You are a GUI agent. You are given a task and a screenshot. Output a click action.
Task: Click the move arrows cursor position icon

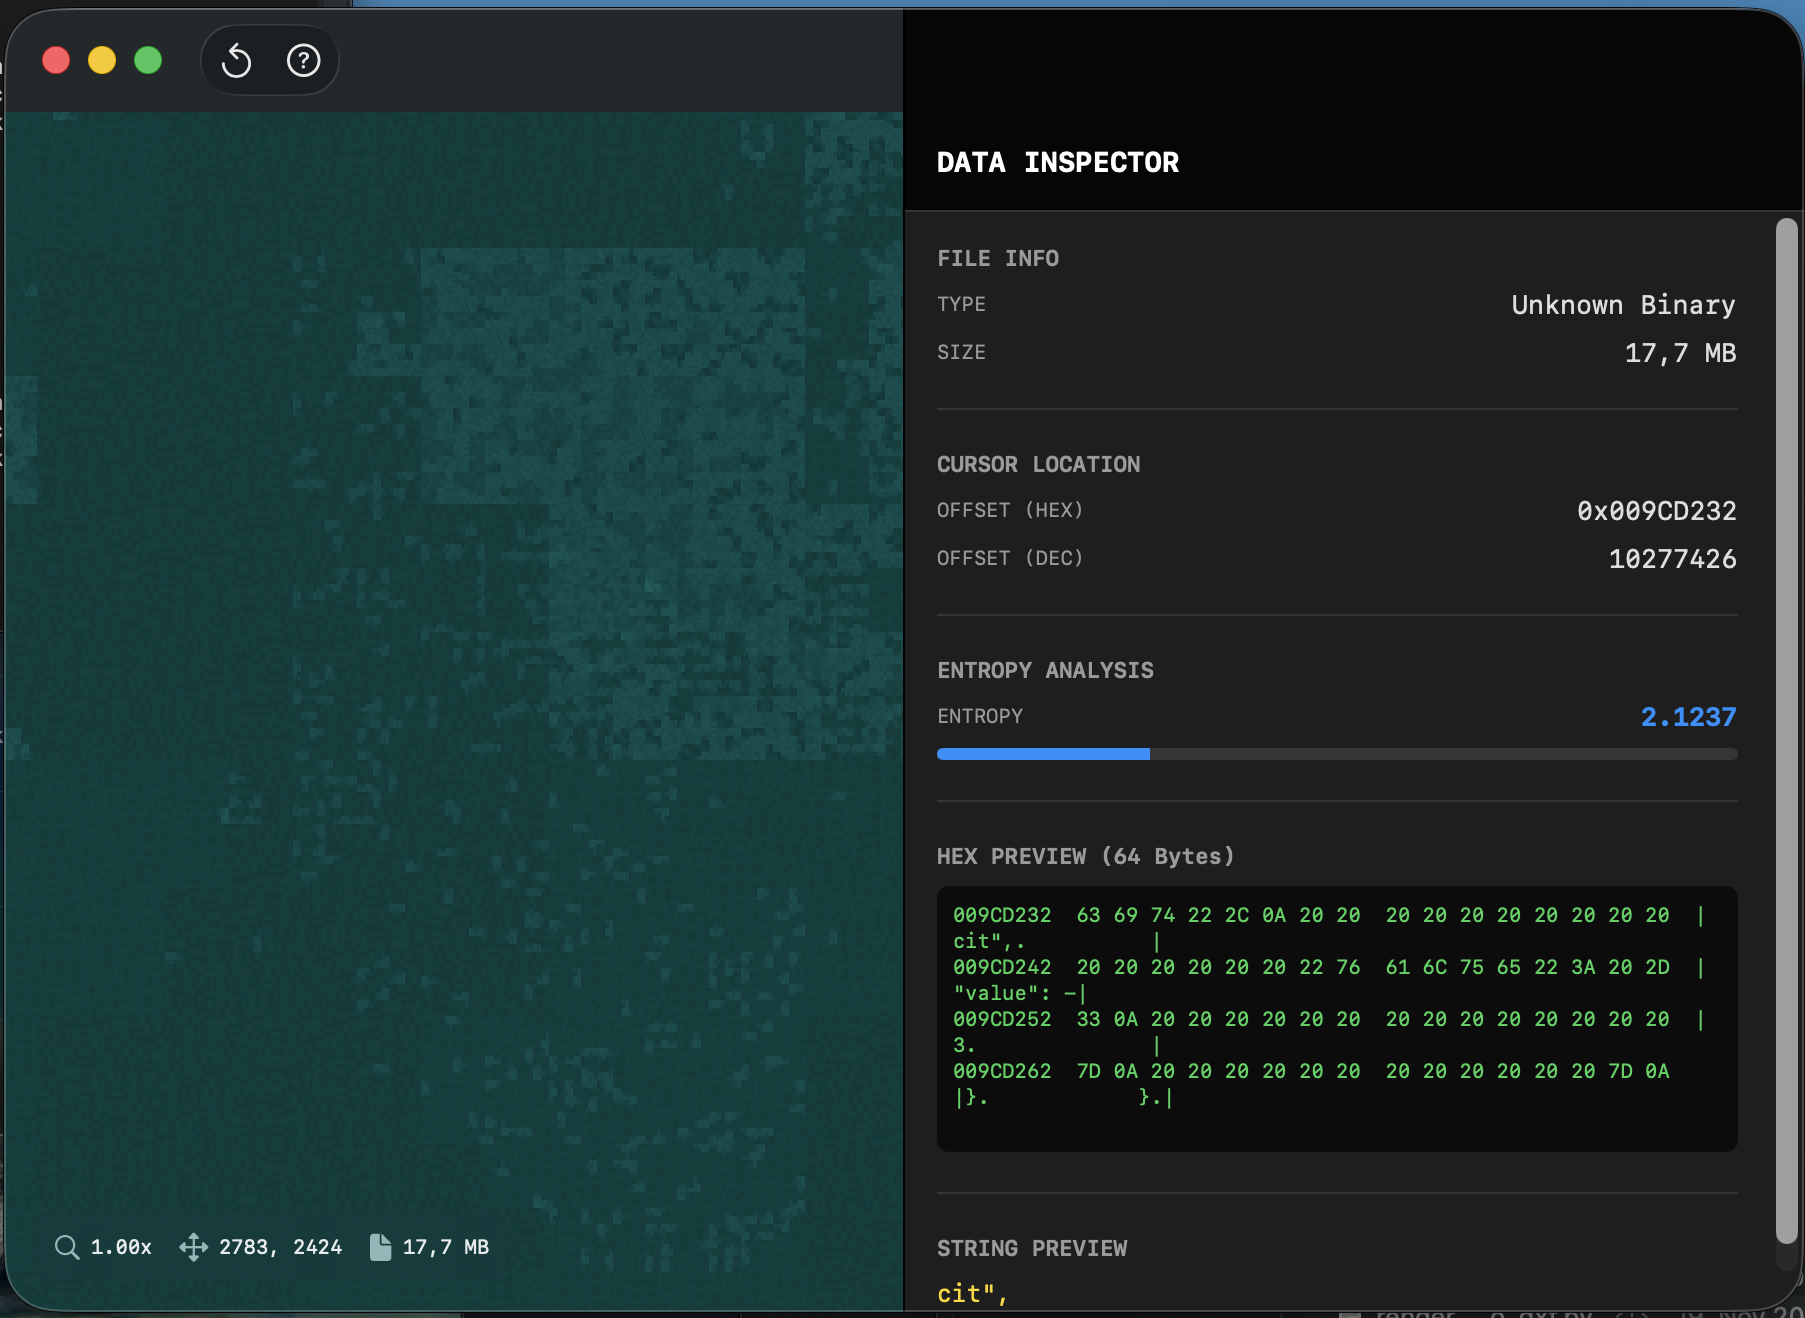point(193,1247)
